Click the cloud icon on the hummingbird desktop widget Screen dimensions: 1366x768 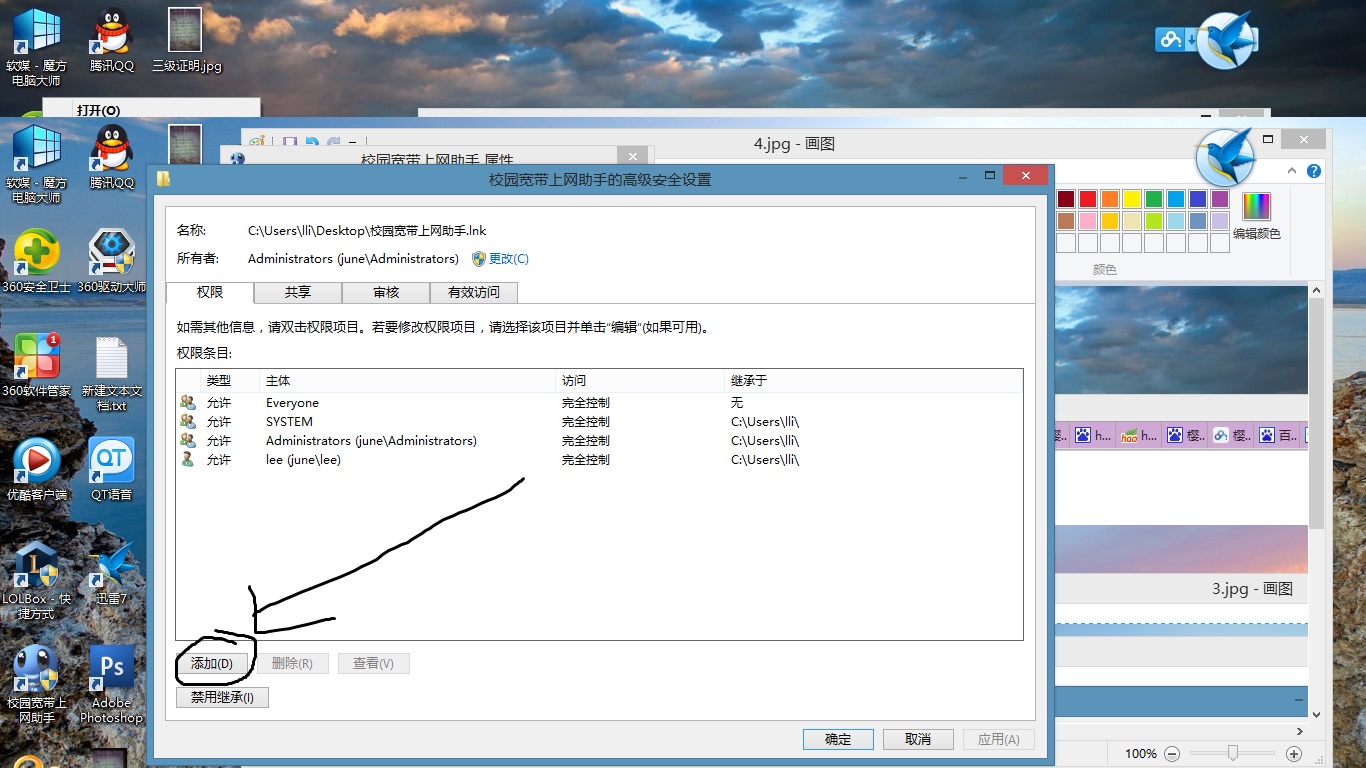click(1169, 40)
